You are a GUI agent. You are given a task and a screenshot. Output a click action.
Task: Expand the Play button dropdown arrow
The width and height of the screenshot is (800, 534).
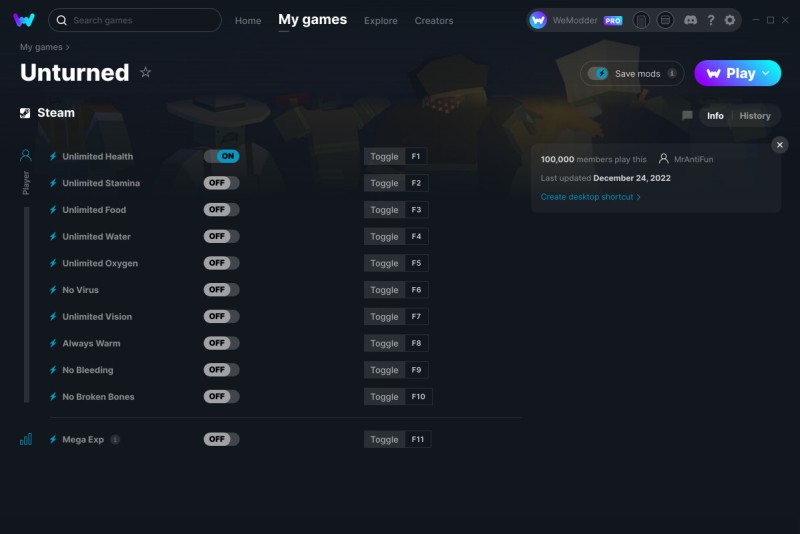coord(766,73)
